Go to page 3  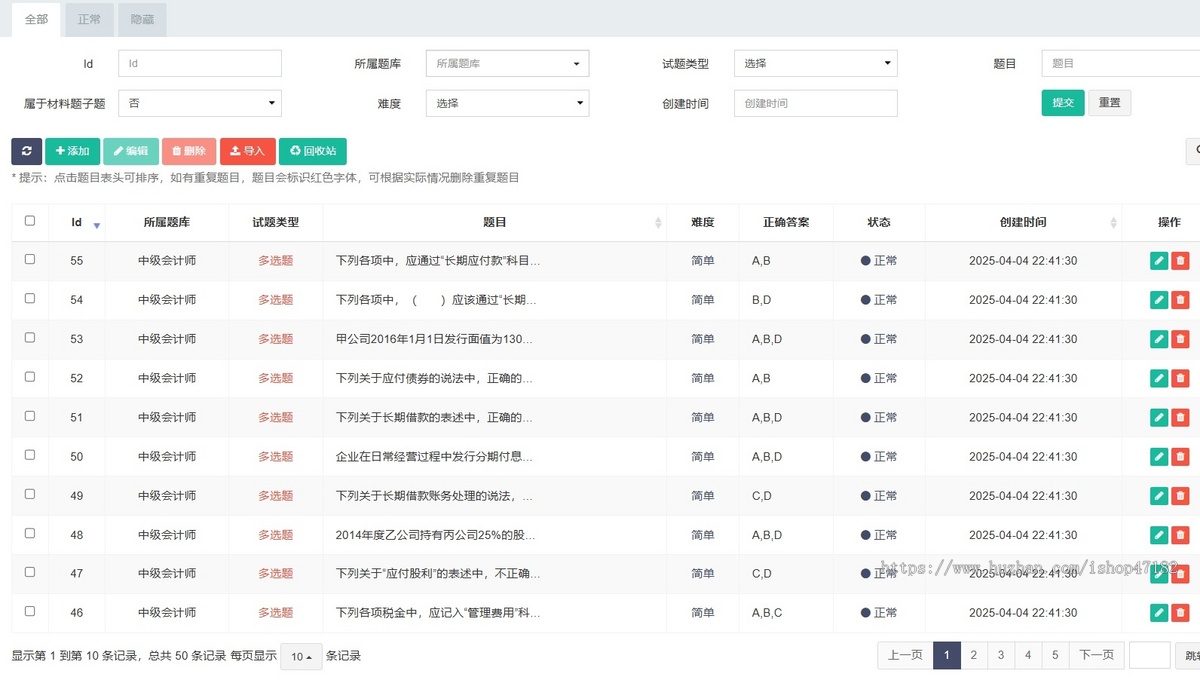[1000, 655]
